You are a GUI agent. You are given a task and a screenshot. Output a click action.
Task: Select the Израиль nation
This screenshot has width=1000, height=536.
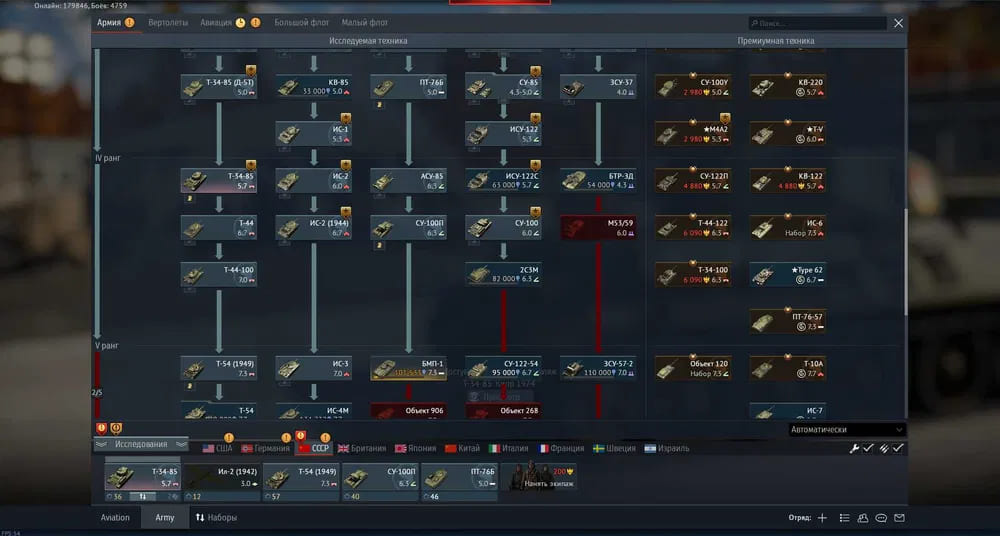click(666, 449)
